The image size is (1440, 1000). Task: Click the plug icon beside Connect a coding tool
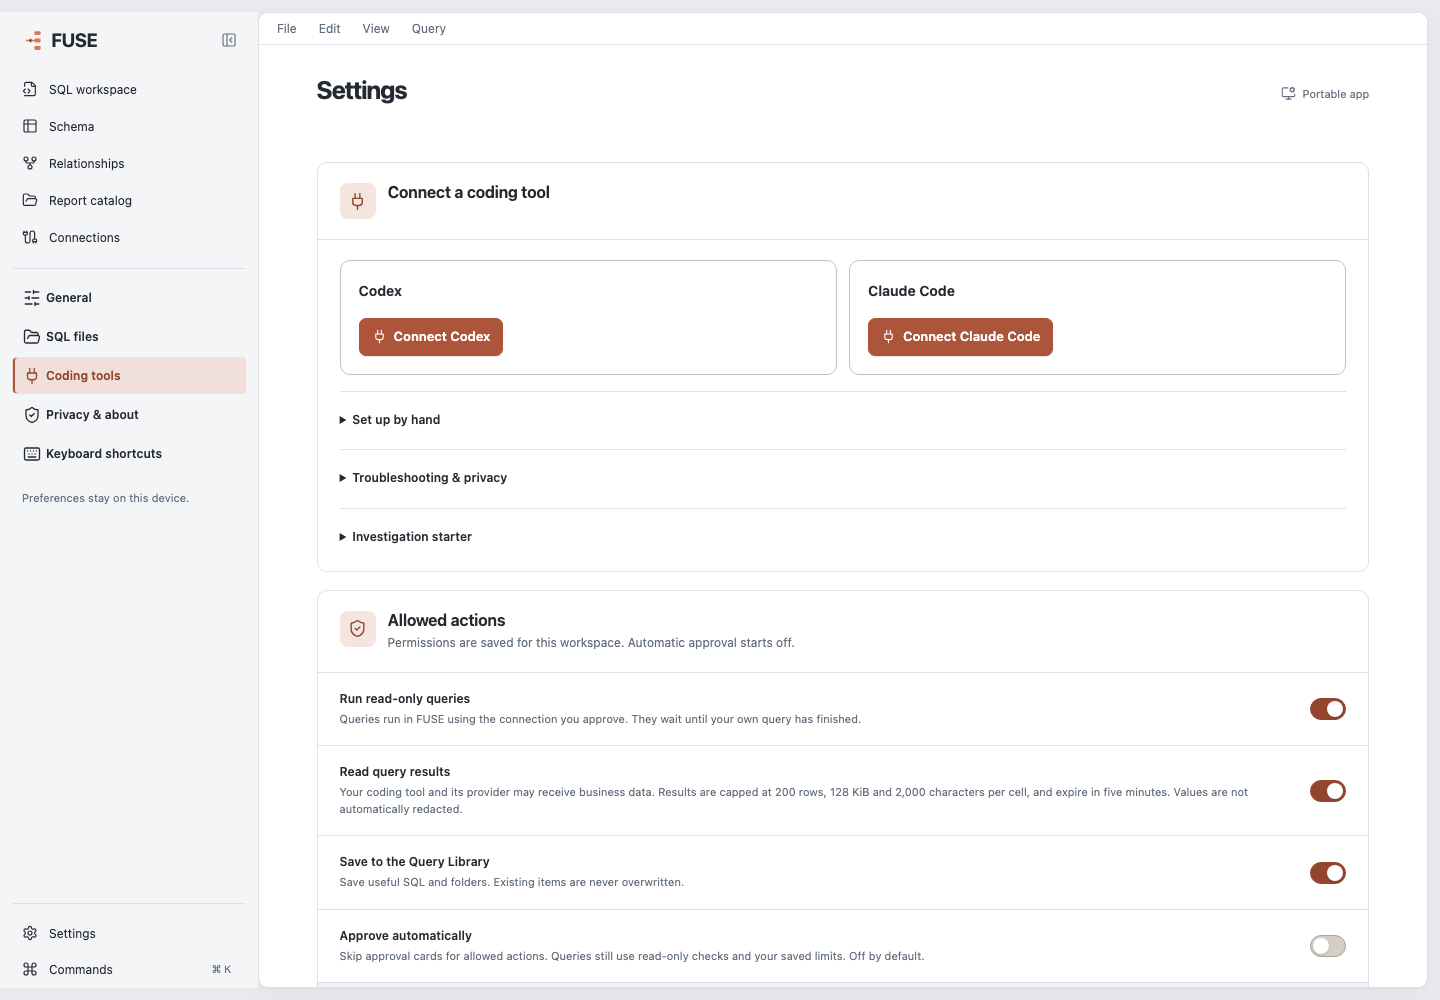click(358, 201)
